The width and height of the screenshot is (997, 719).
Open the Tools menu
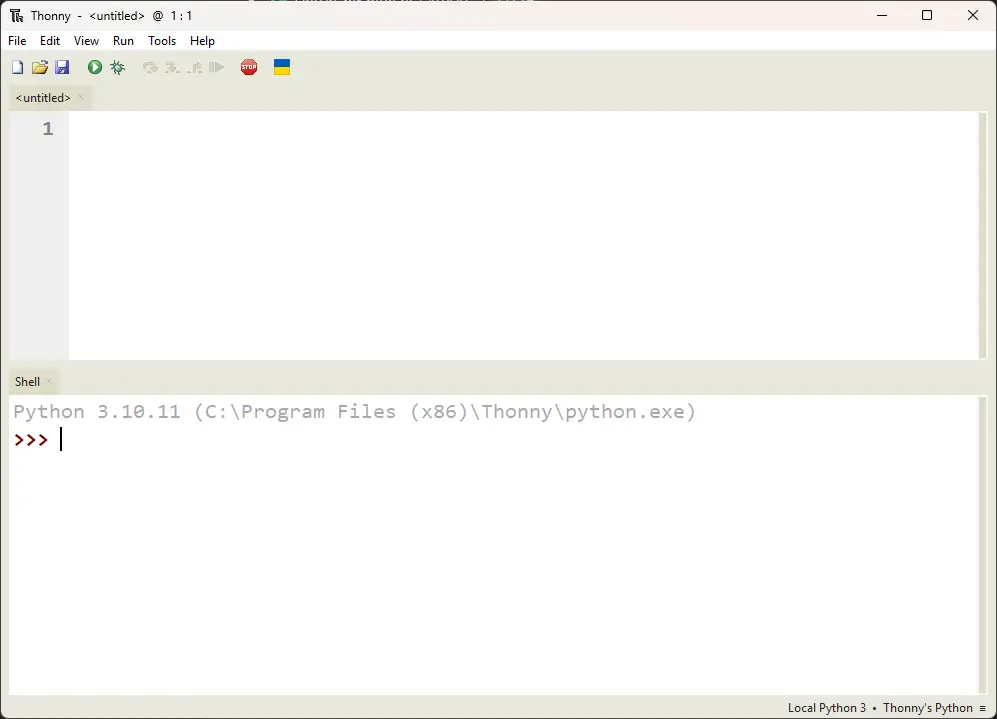tap(162, 41)
